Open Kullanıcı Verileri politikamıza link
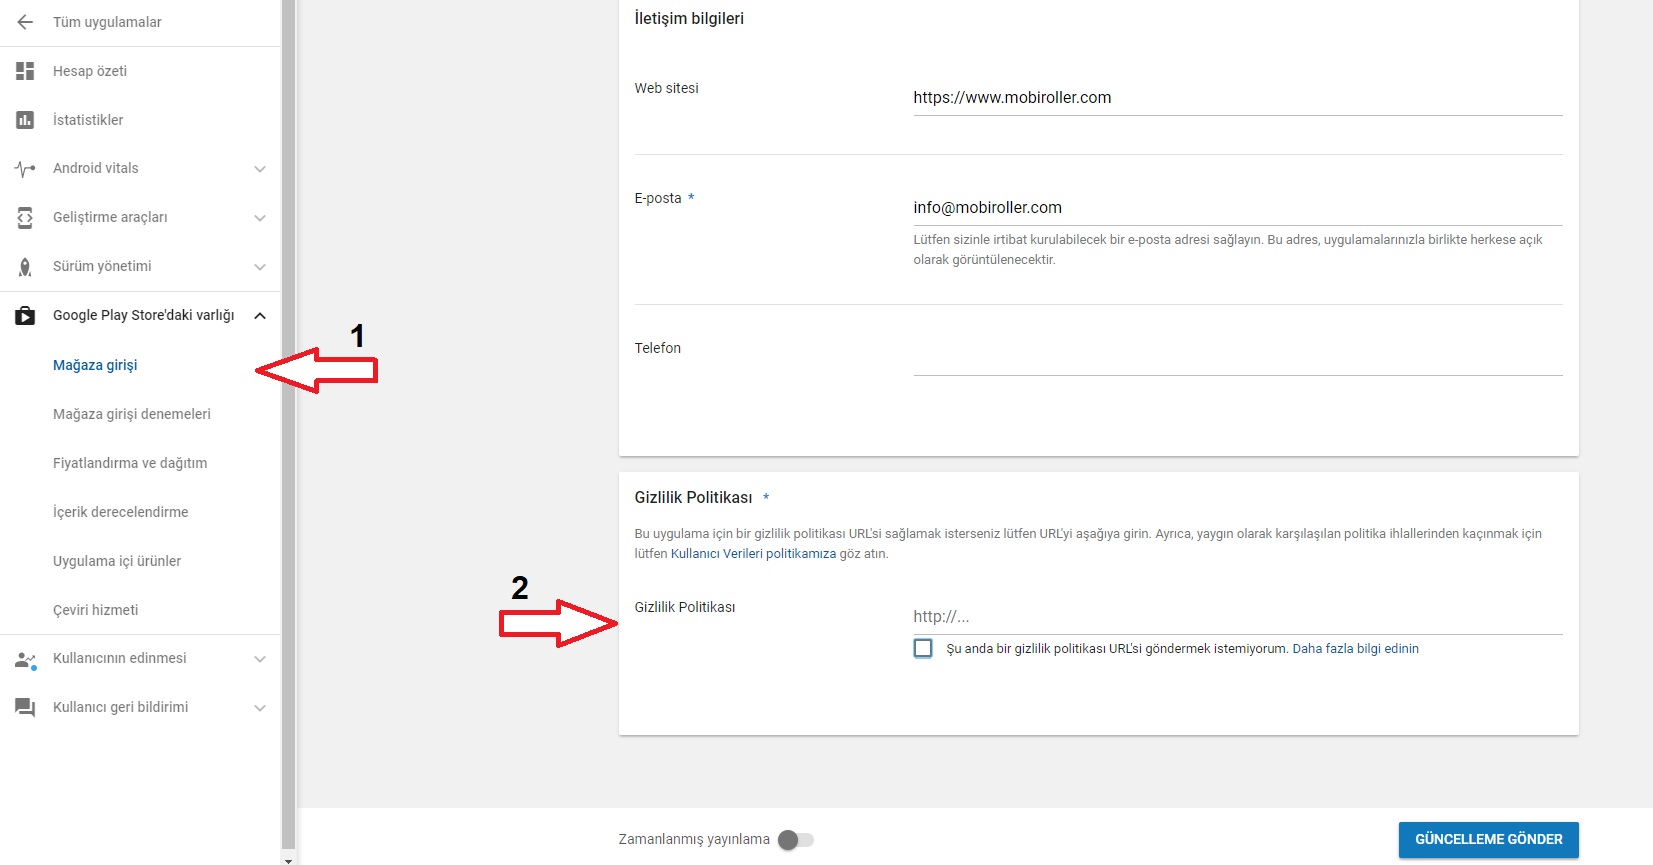 [x=753, y=554]
